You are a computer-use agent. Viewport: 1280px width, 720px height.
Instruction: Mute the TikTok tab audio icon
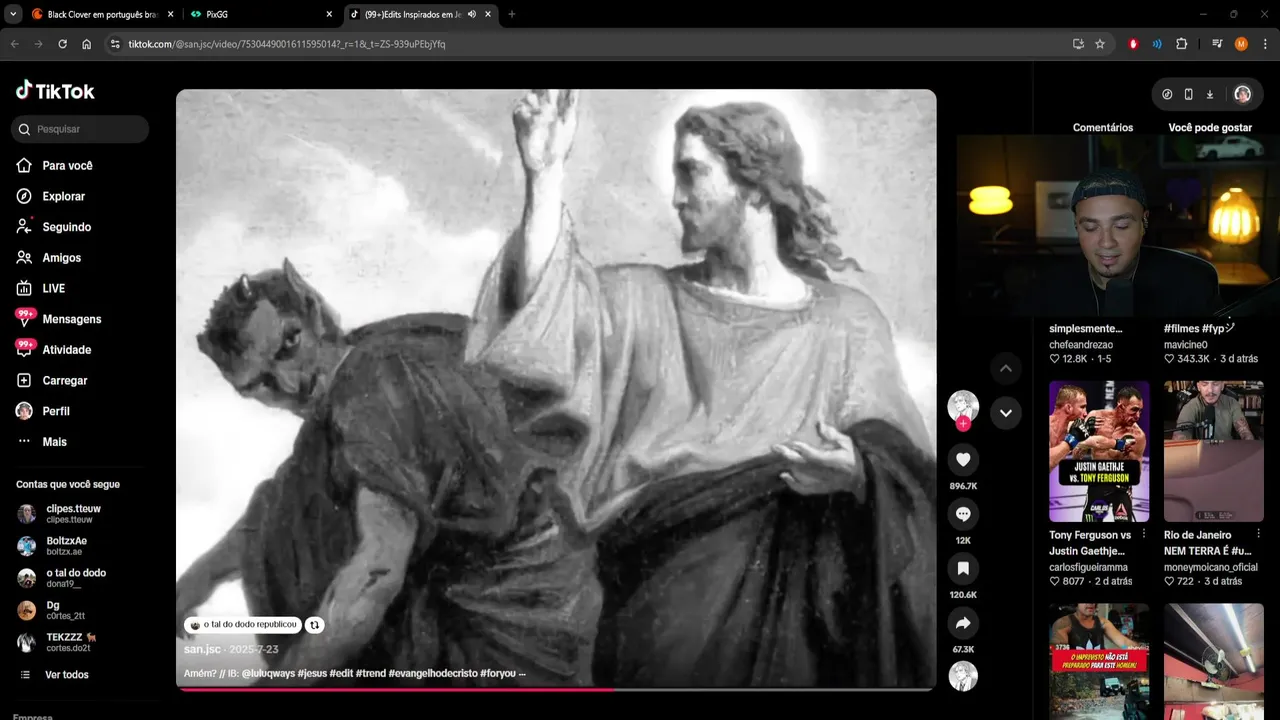coord(472,14)
